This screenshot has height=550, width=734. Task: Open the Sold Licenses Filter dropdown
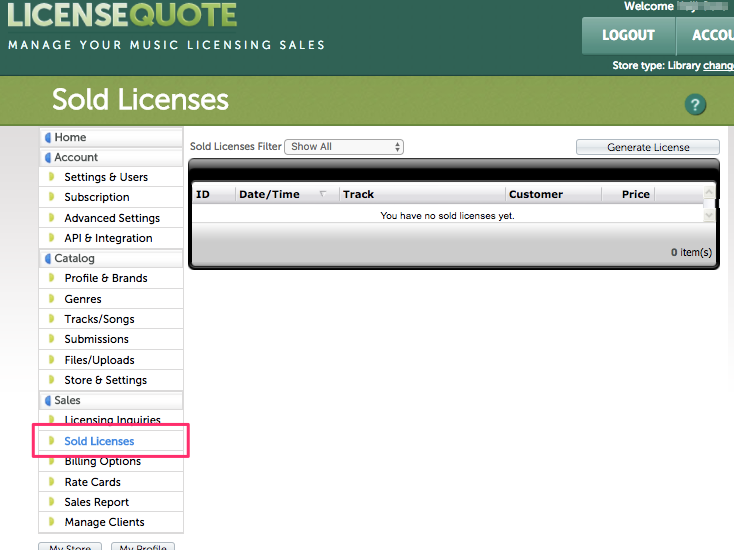344,147
